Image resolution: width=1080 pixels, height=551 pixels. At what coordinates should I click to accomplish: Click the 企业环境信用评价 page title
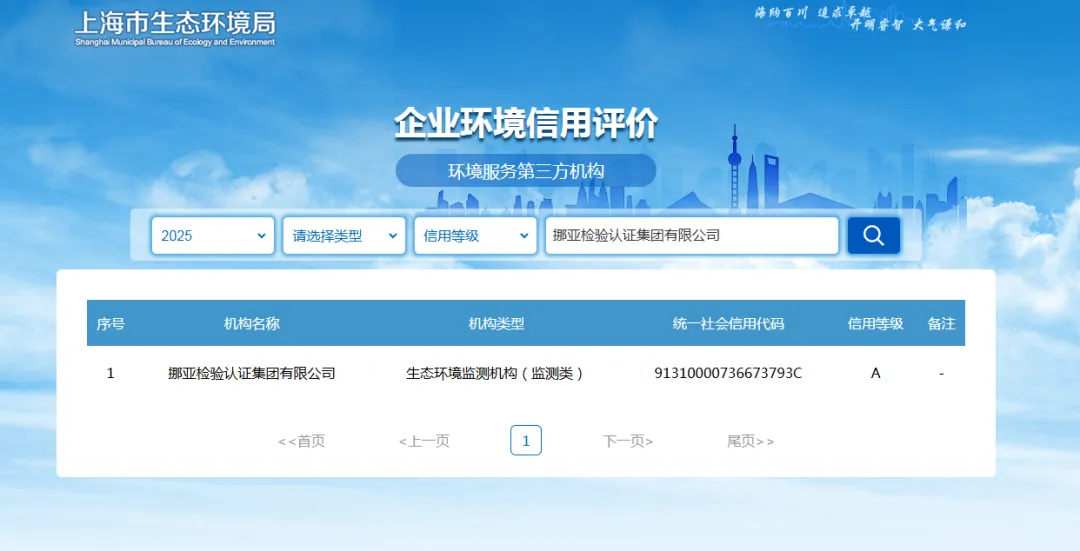[x=526, y=124]
